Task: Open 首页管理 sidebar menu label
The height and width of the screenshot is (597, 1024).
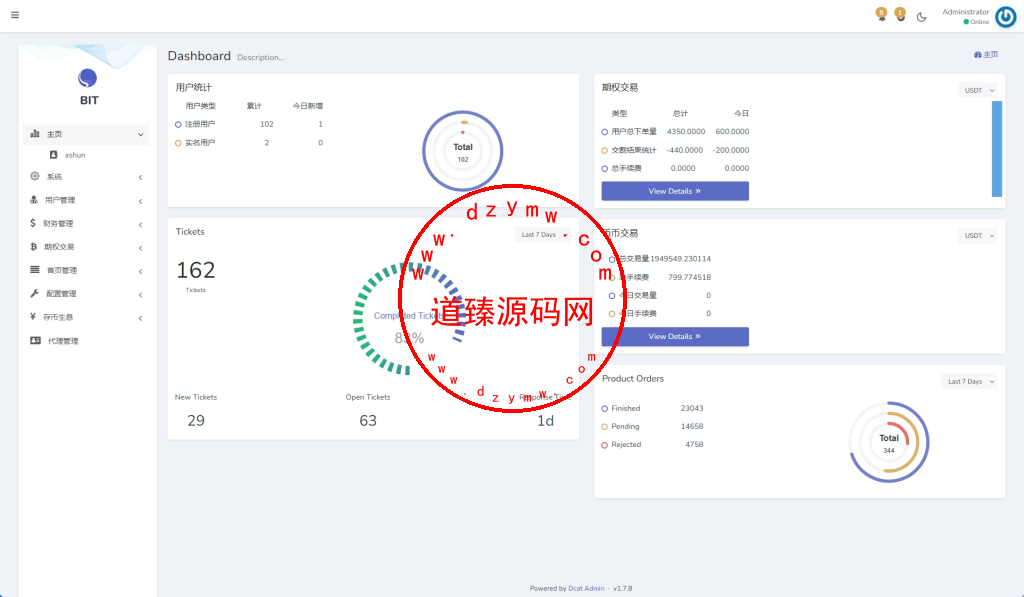Action: click(62, 270)
